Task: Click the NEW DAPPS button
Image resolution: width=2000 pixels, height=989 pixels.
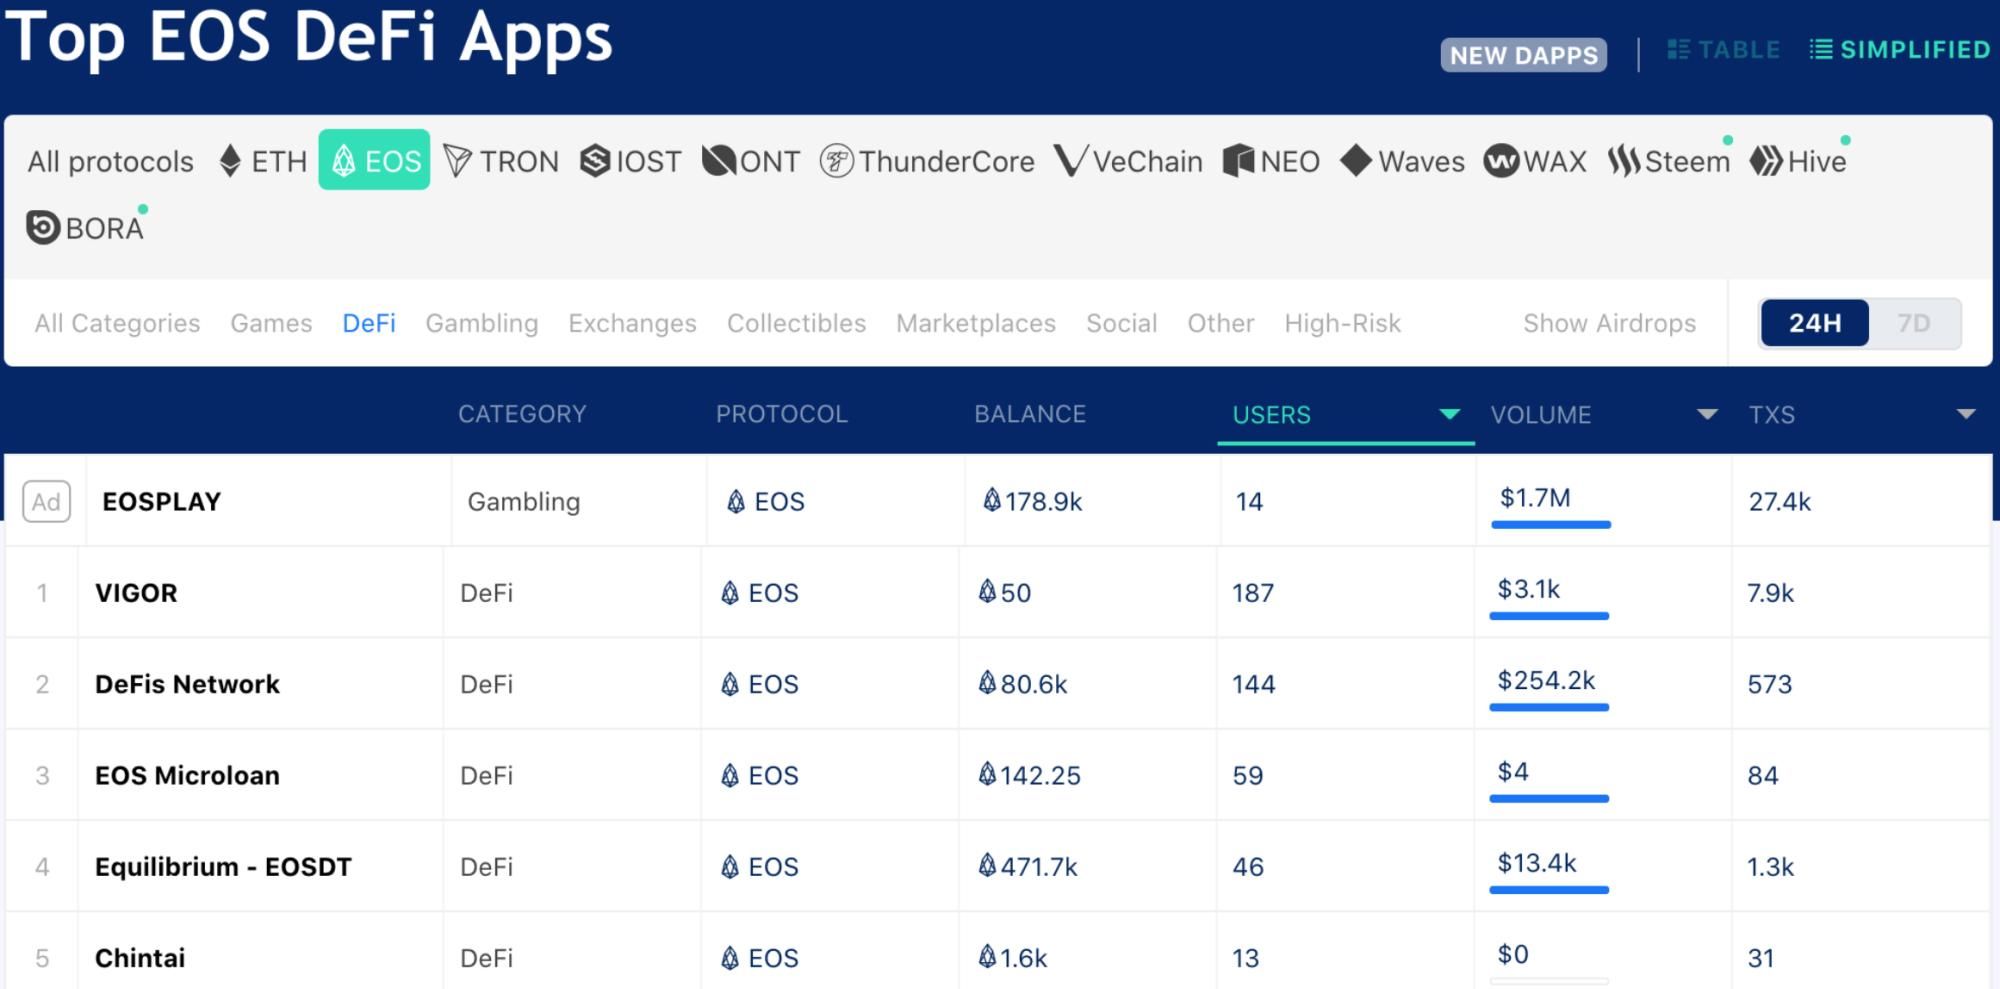Action: coord(1523,55)
